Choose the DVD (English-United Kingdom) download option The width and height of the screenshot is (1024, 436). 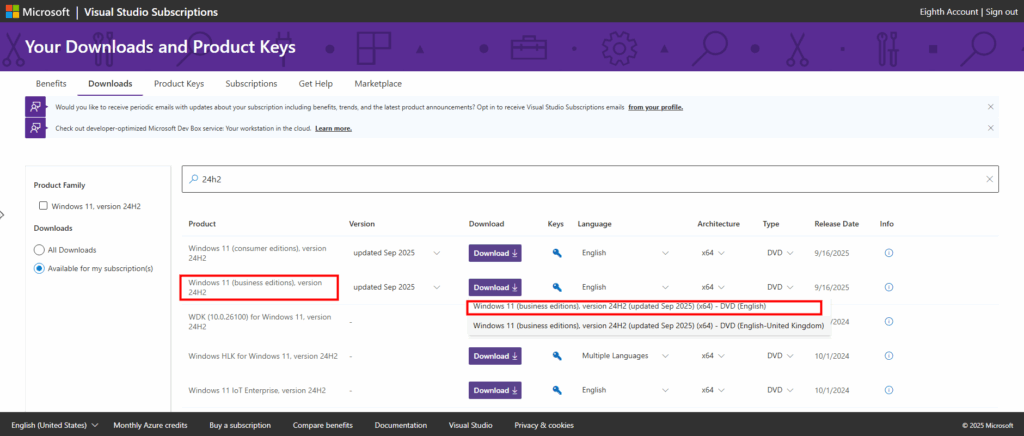pos(648,325)
